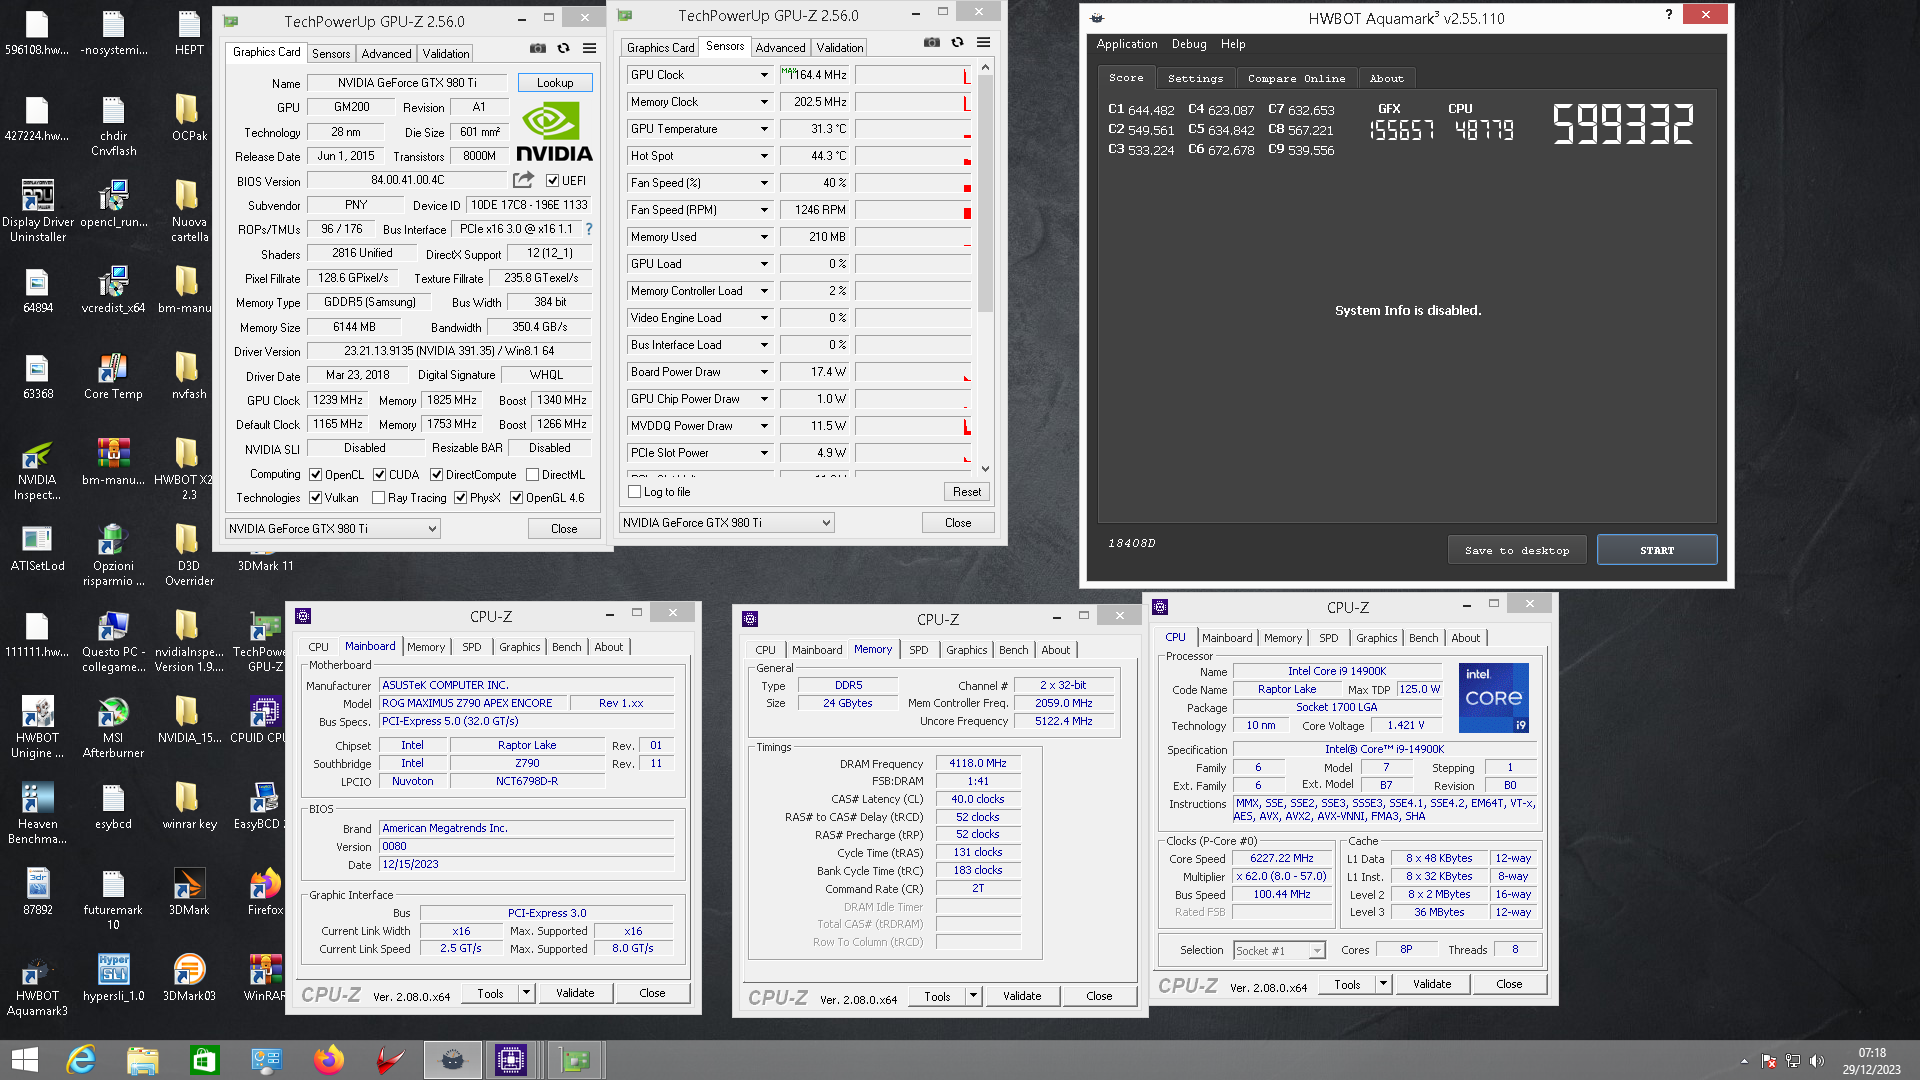Click Close in CPU-Z Memory window

click(x=1099, y=996)
